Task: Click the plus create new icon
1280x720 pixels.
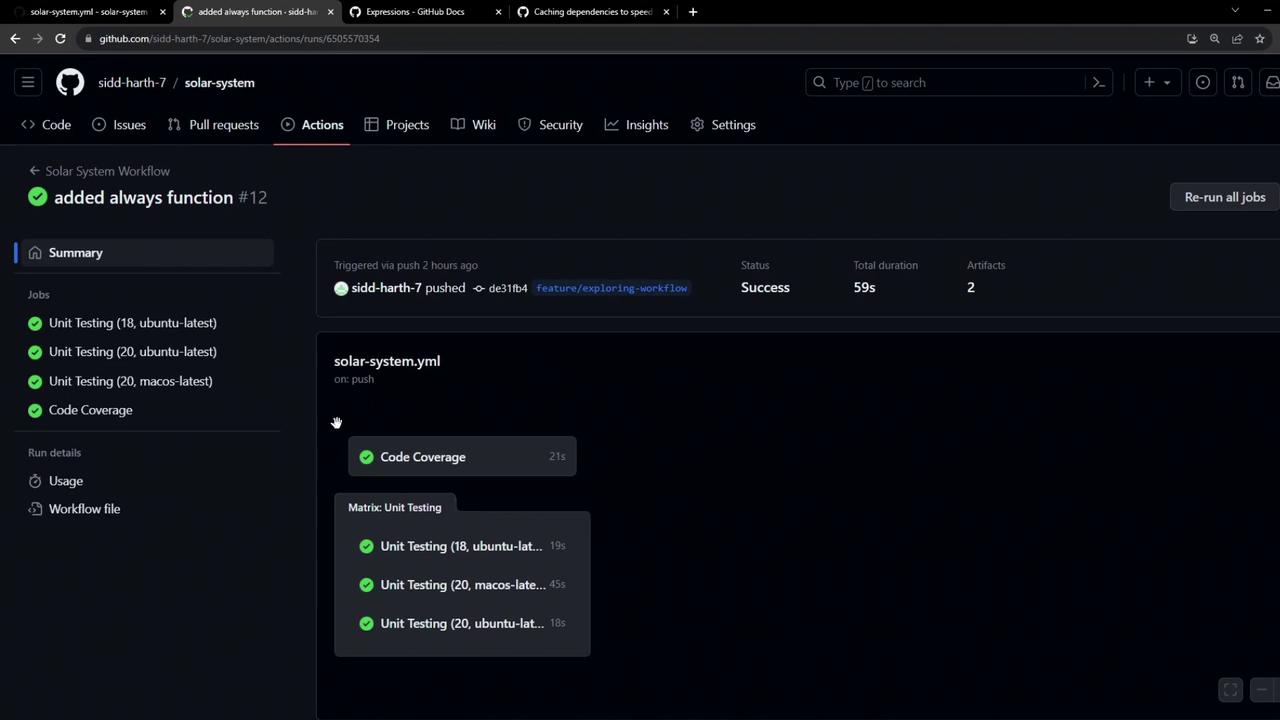Action: click(1149, 83)
